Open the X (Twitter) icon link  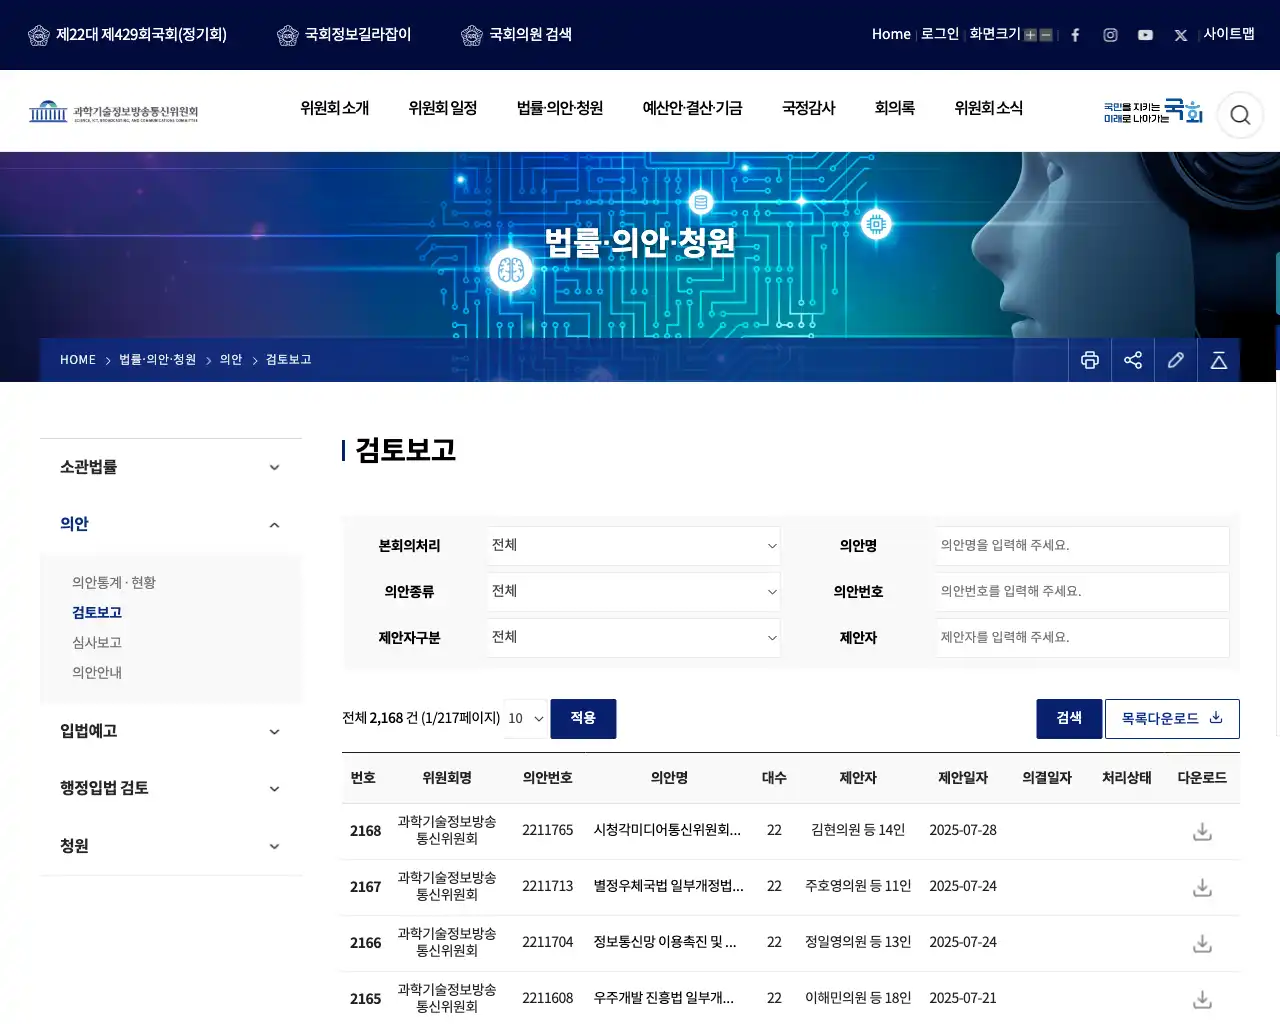1181,35
